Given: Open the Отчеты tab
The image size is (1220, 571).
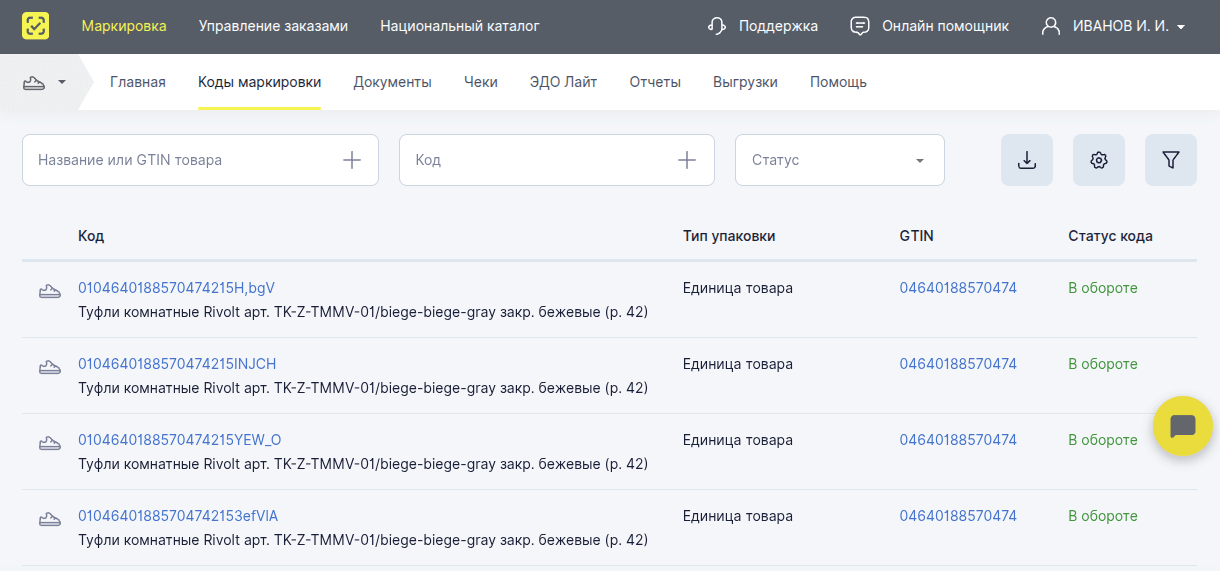Looking at the screenshot, I should coord(655,82).
